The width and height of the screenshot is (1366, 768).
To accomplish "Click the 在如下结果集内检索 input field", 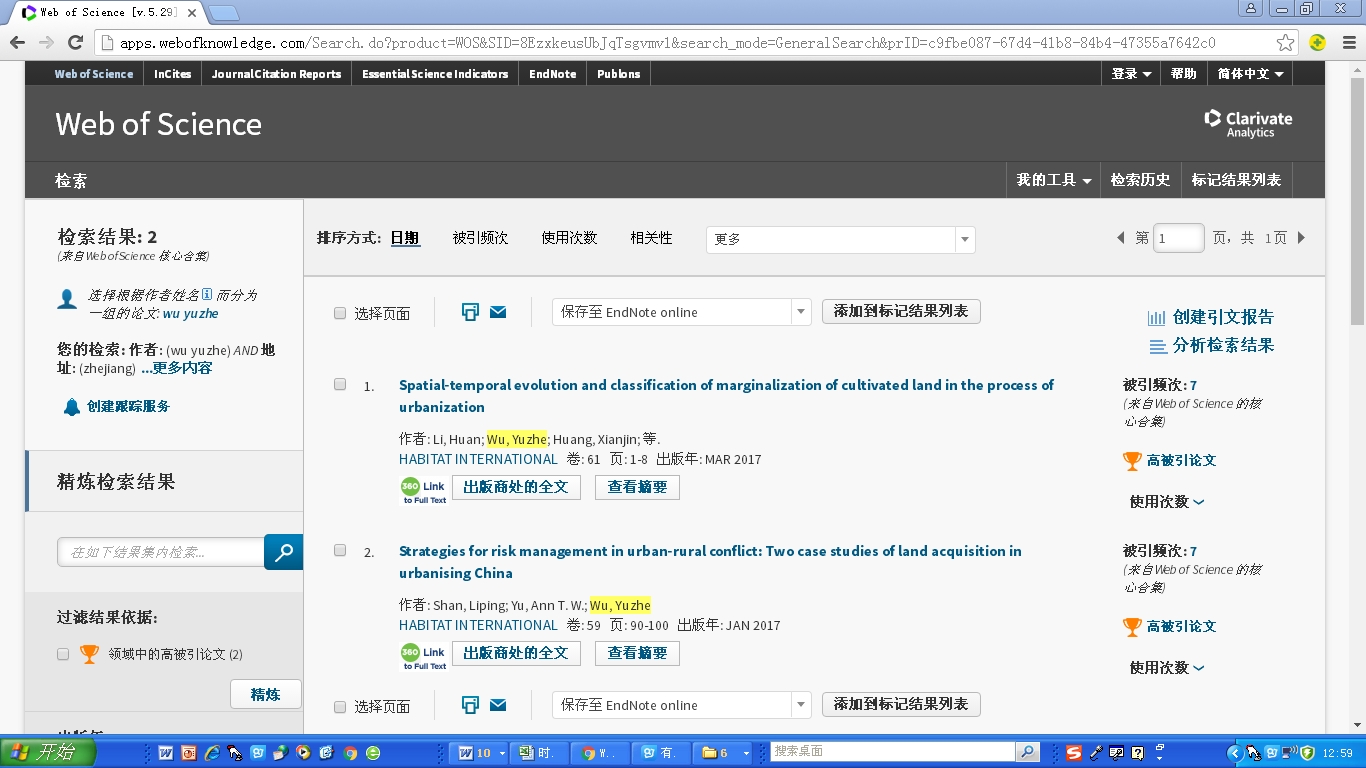I will [x=161, y=552].
